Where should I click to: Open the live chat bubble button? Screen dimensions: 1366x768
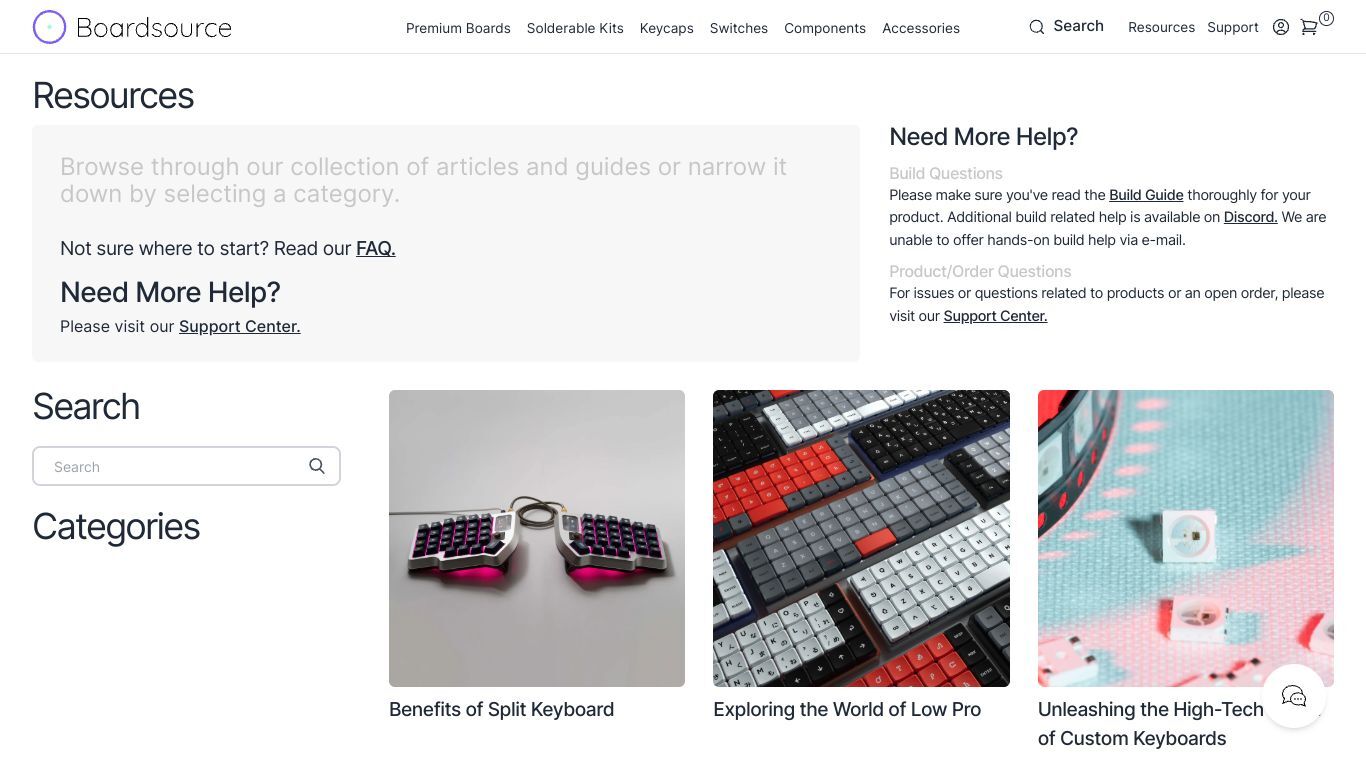[1294, 696]
